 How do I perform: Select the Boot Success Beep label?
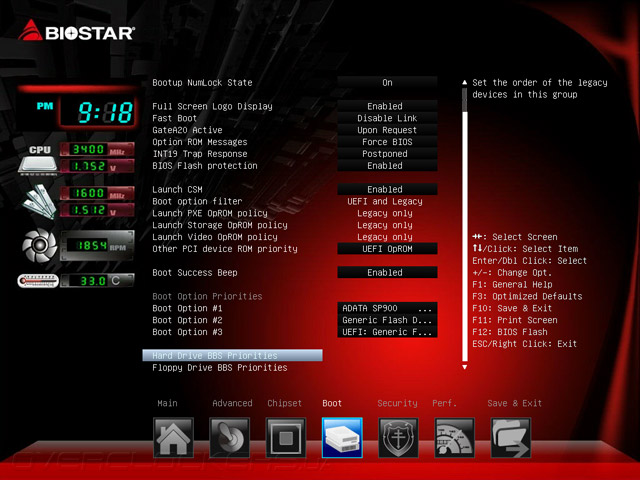pos(195,272)
